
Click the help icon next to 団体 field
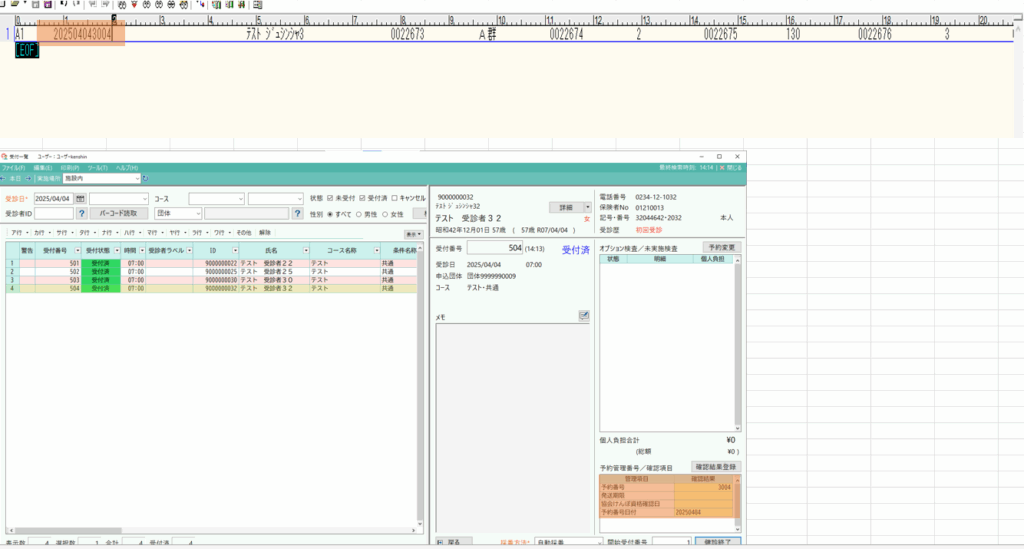(297, 213)
